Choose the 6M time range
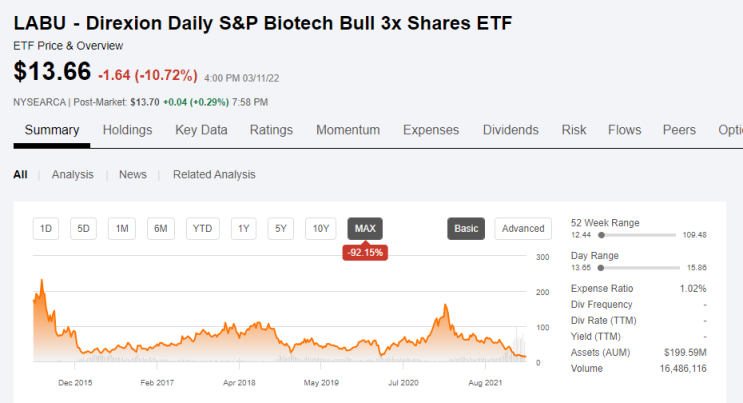The image size is (743, 403). coord(161,229)
